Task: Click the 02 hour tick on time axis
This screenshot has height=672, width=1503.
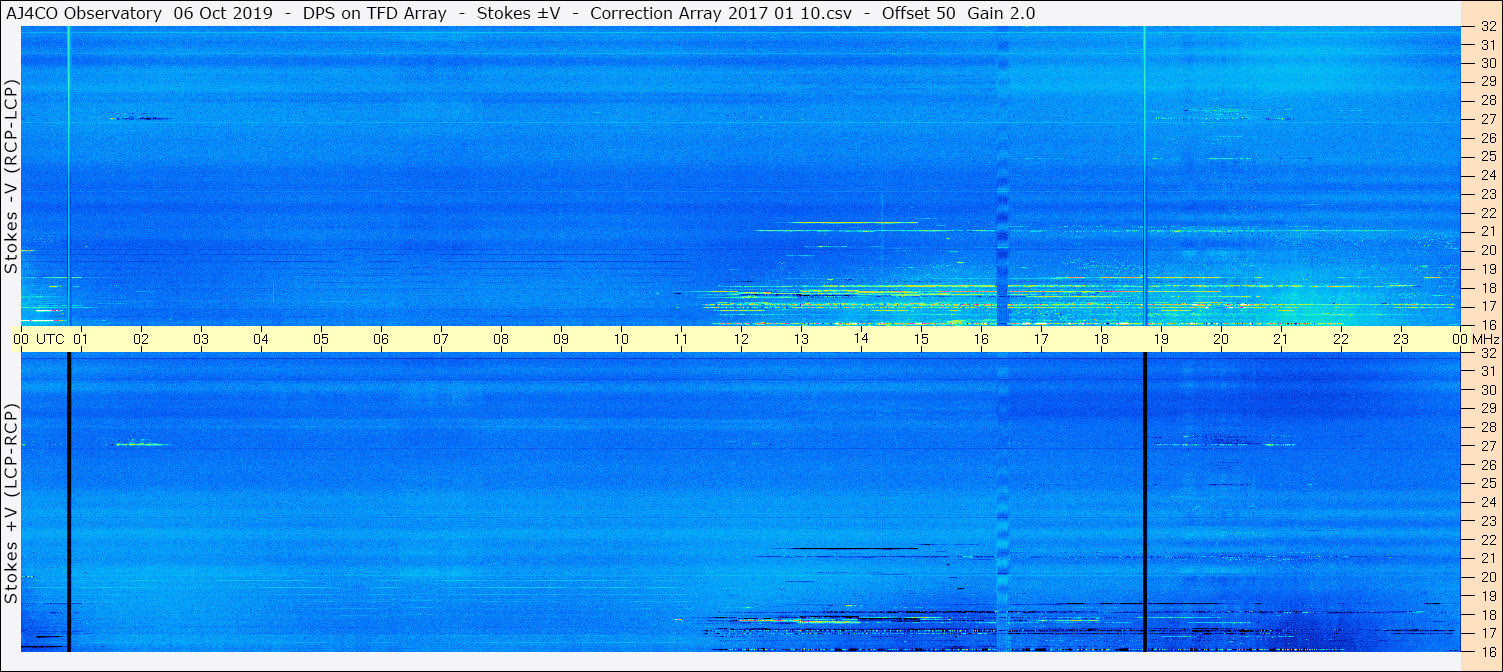Action: point(141,339)
